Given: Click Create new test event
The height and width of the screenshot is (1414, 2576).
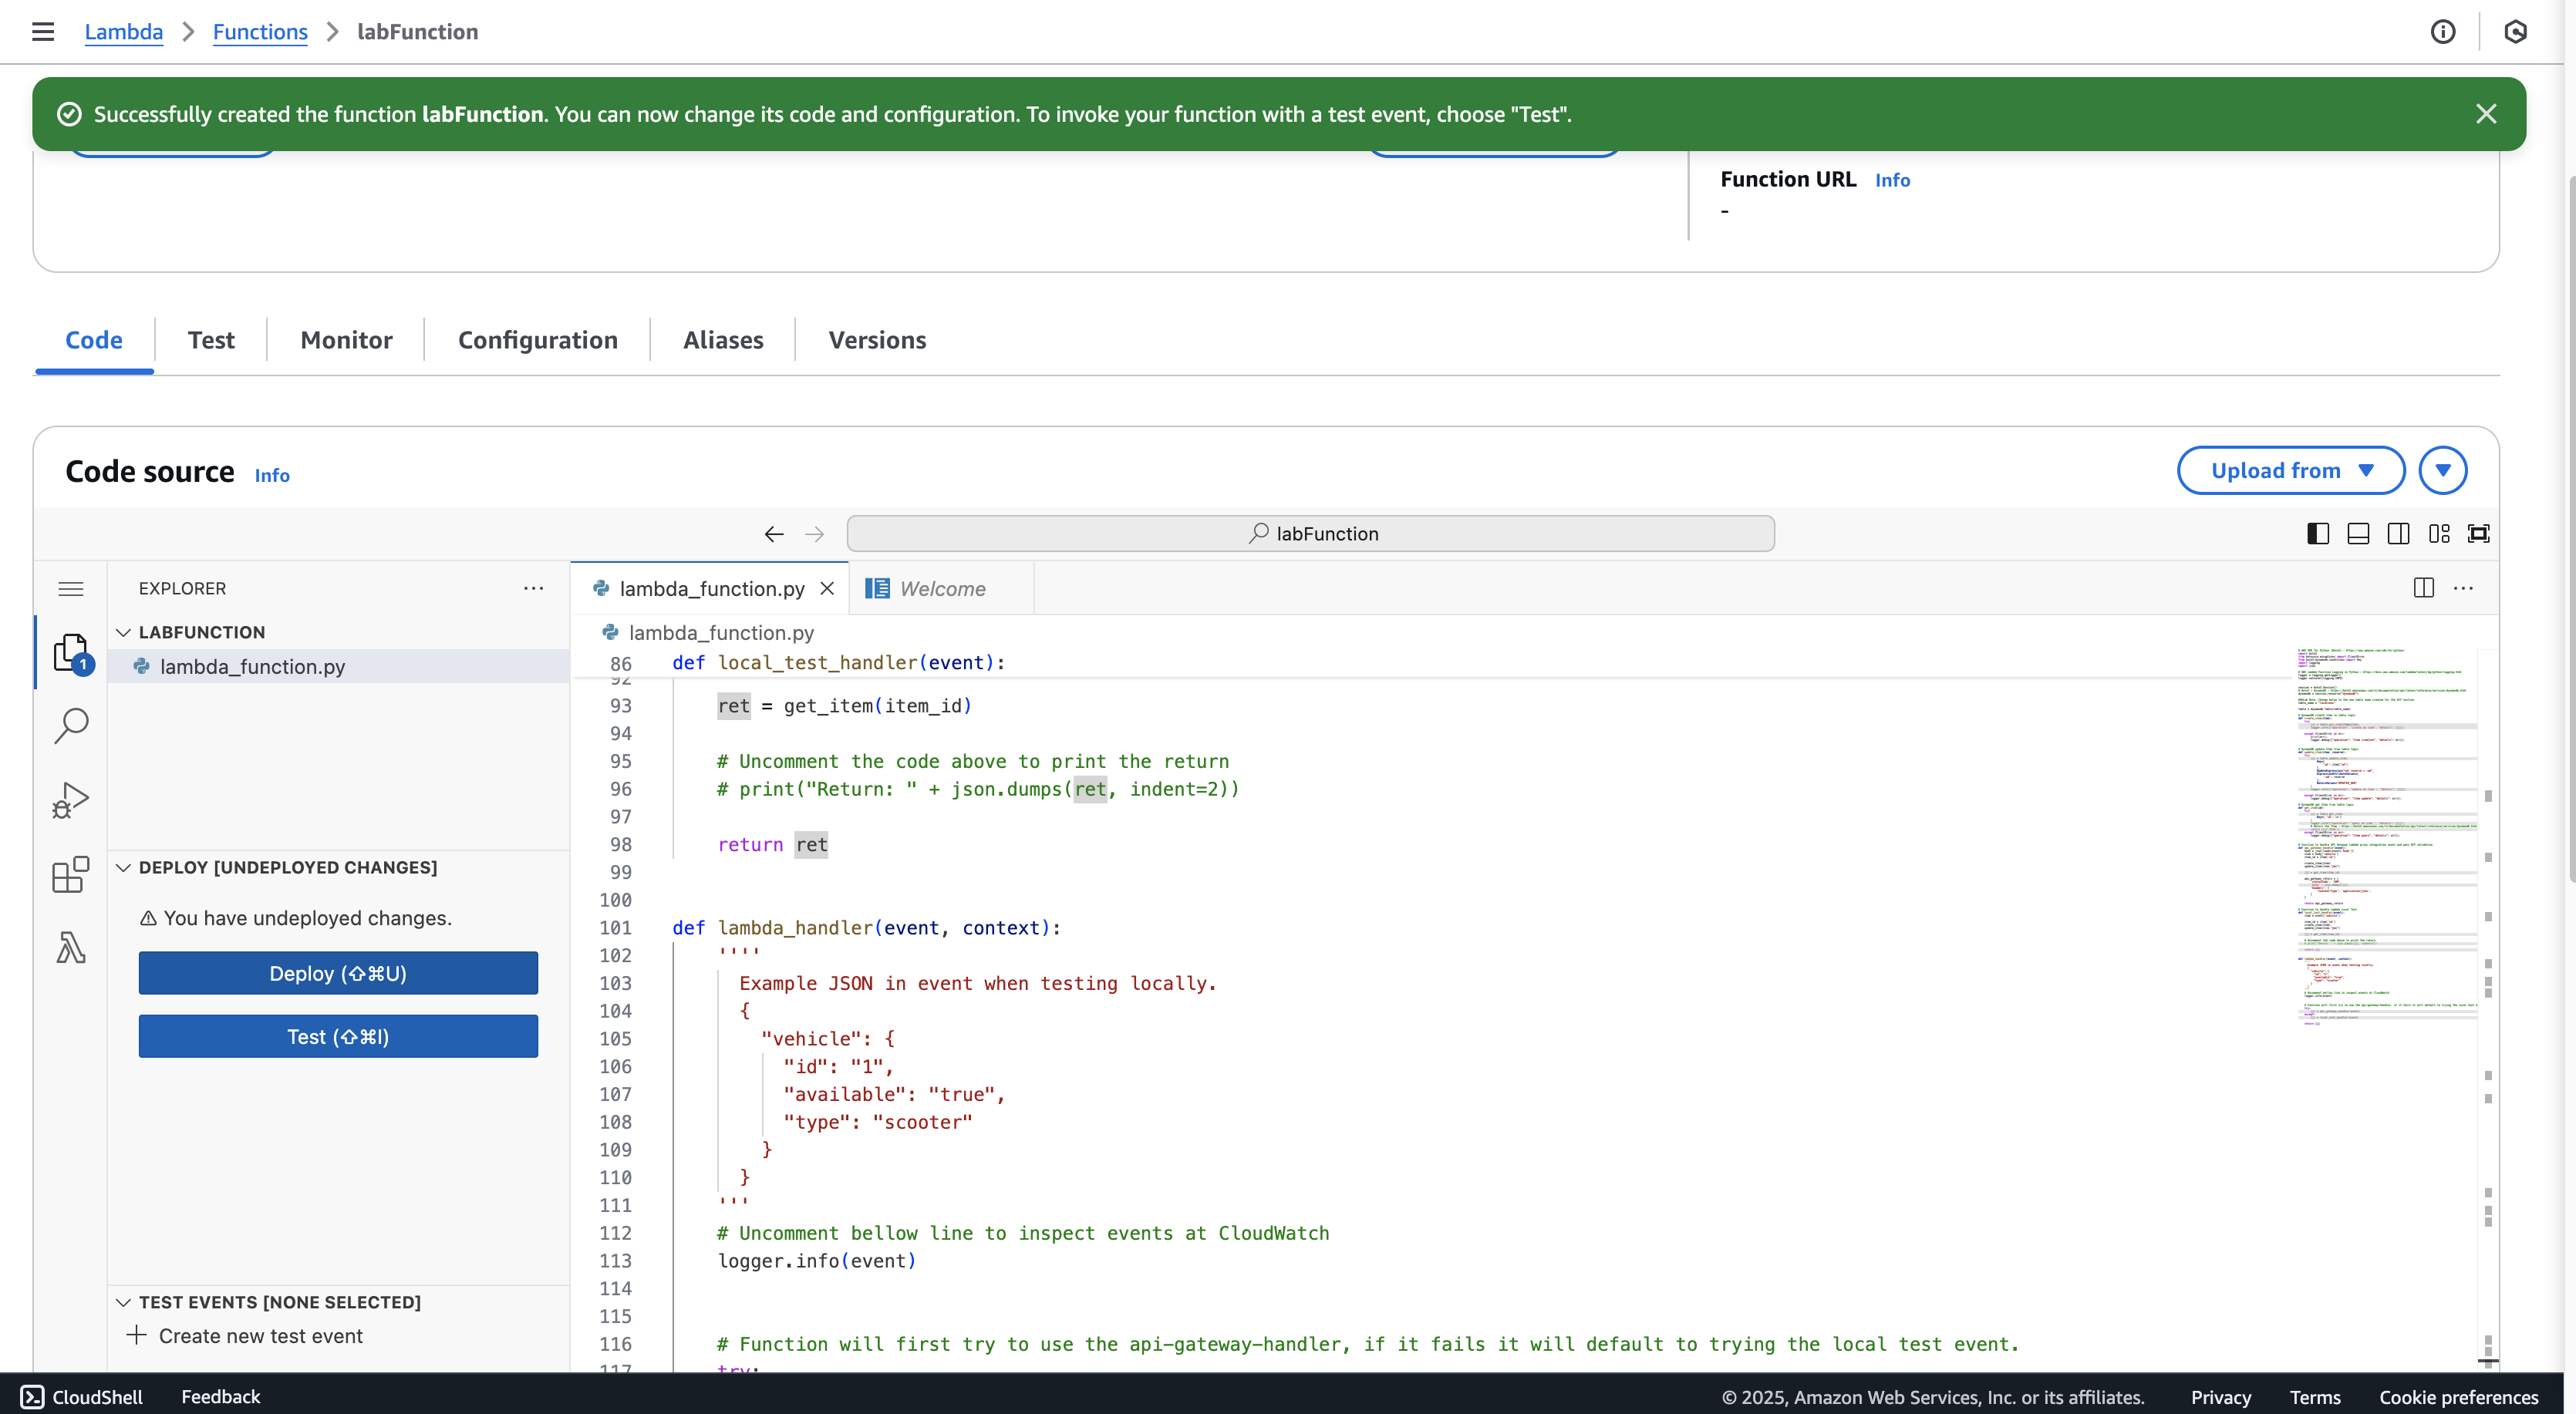Looking at the screenshot, I should (261, 1336).
